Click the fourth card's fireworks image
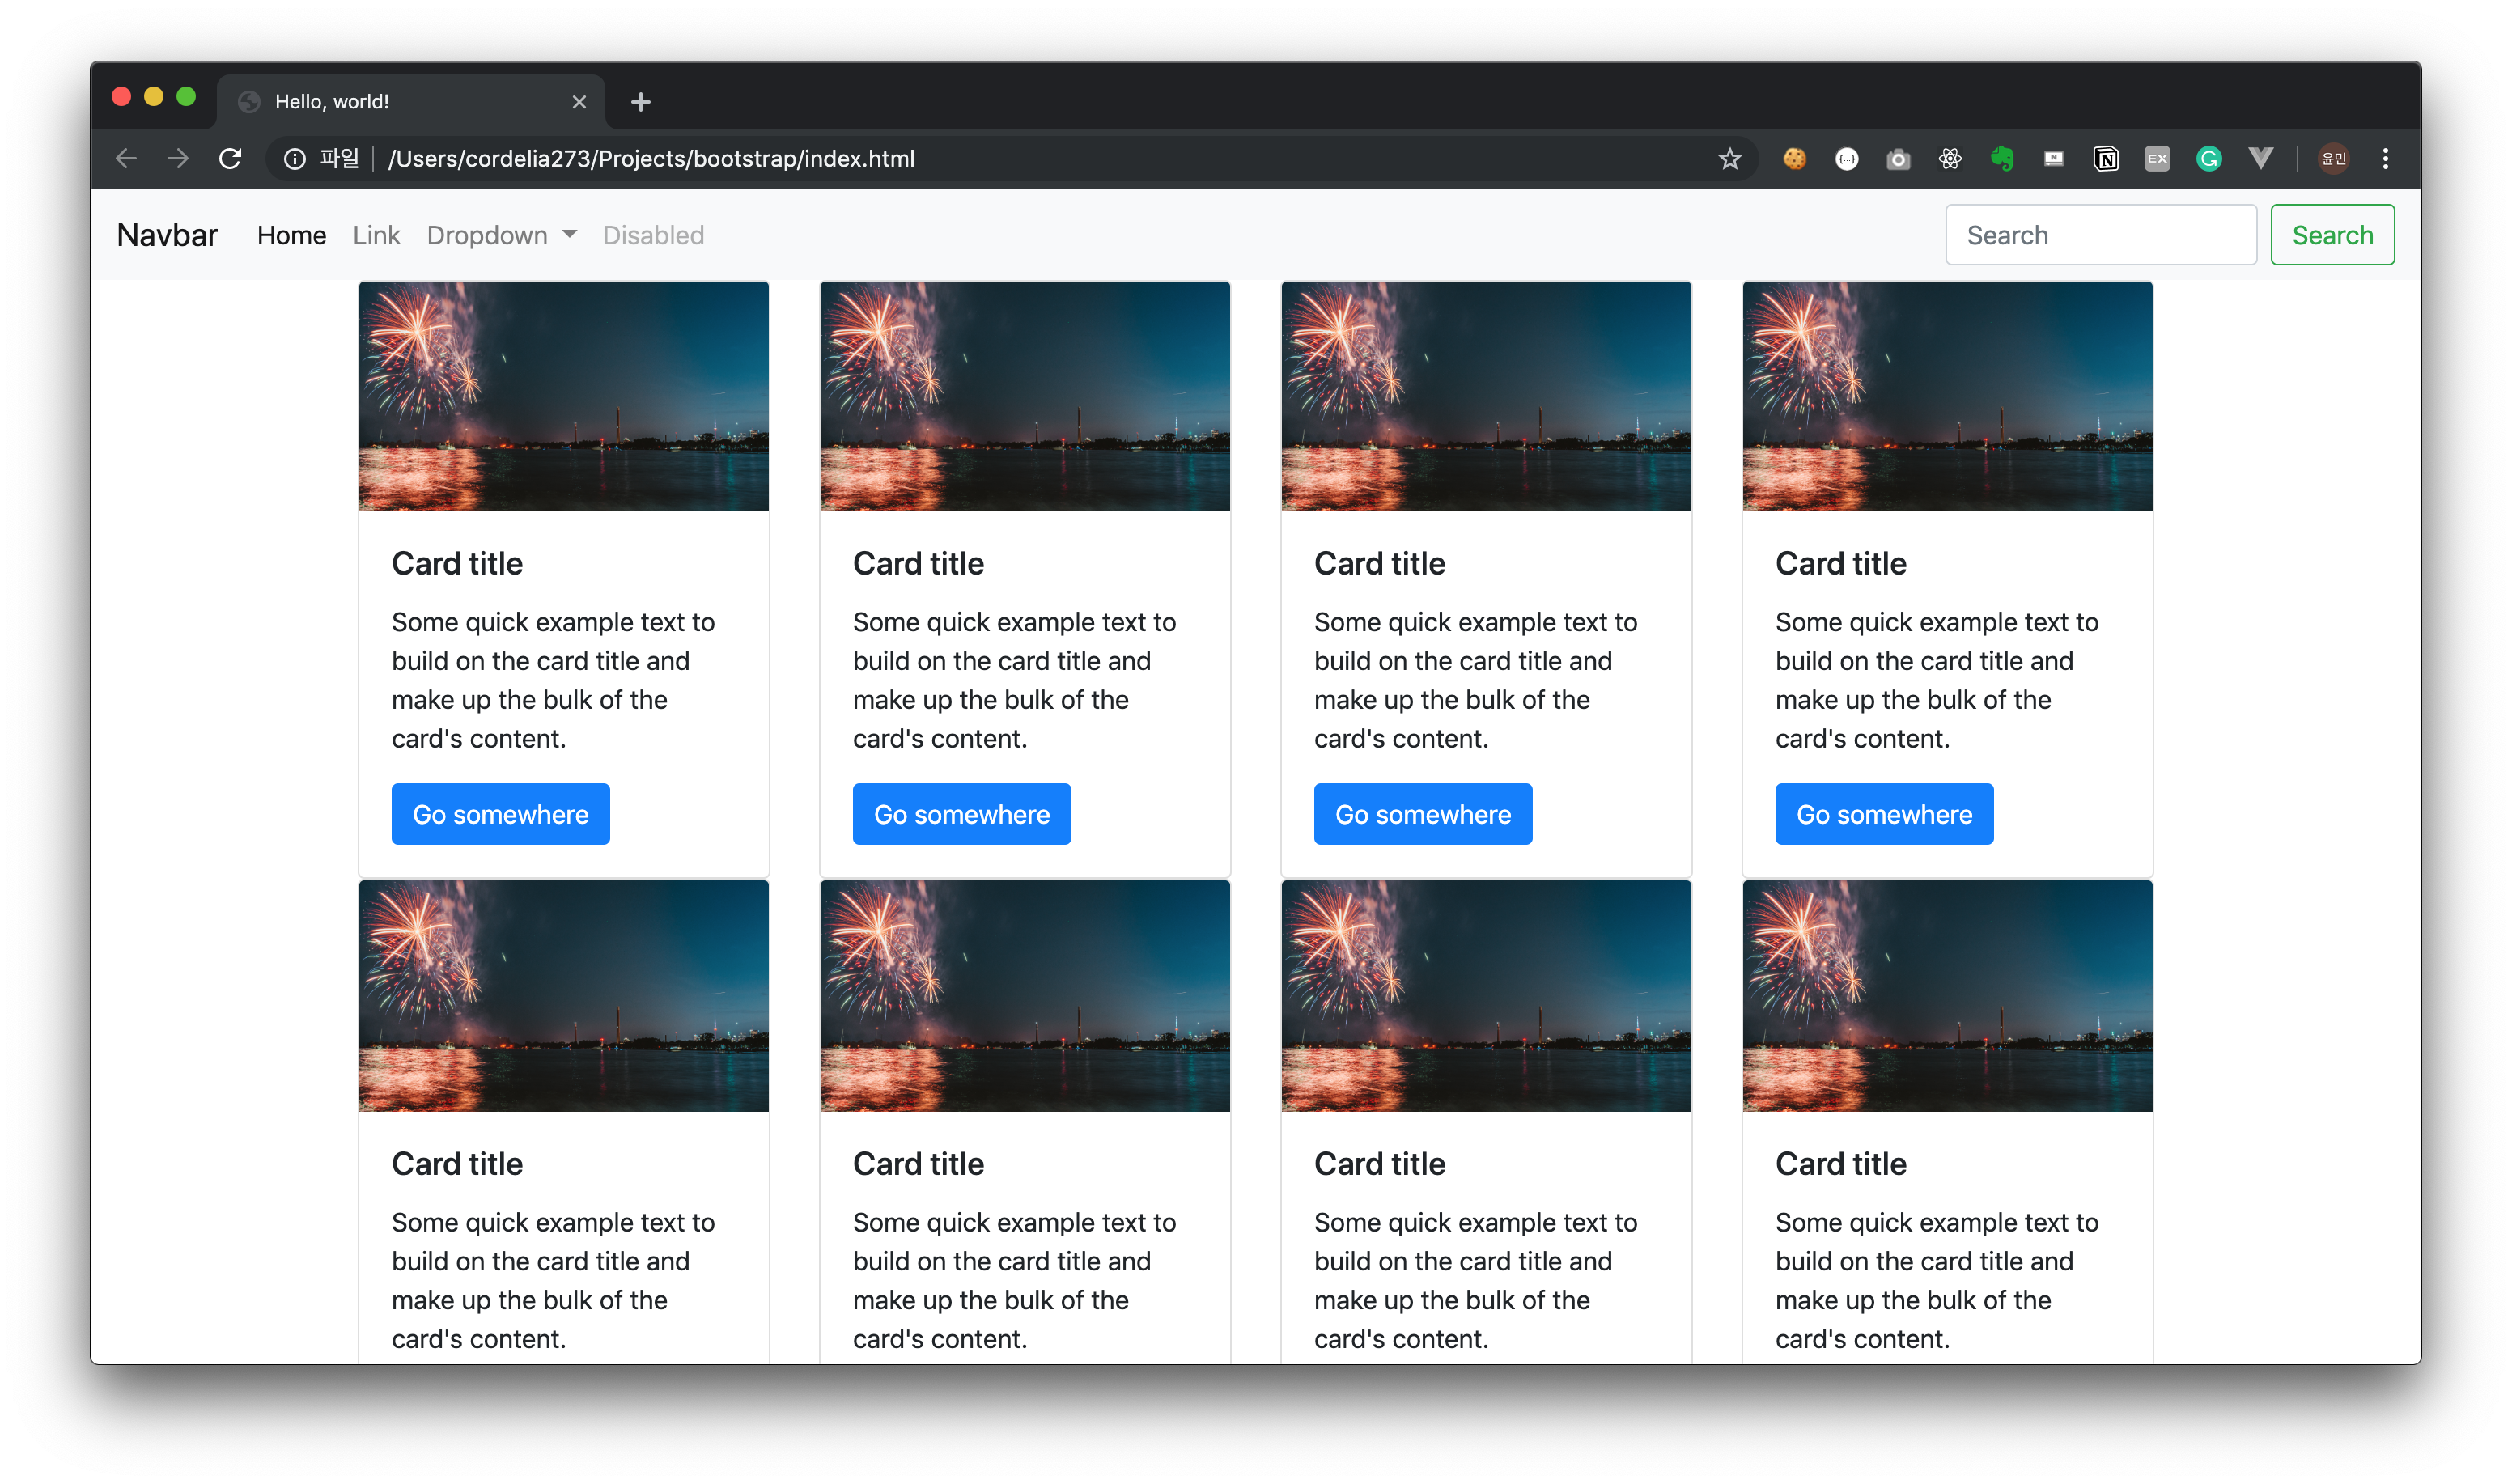This screenshot has width=2512, height=1484. click(1946, 396)
